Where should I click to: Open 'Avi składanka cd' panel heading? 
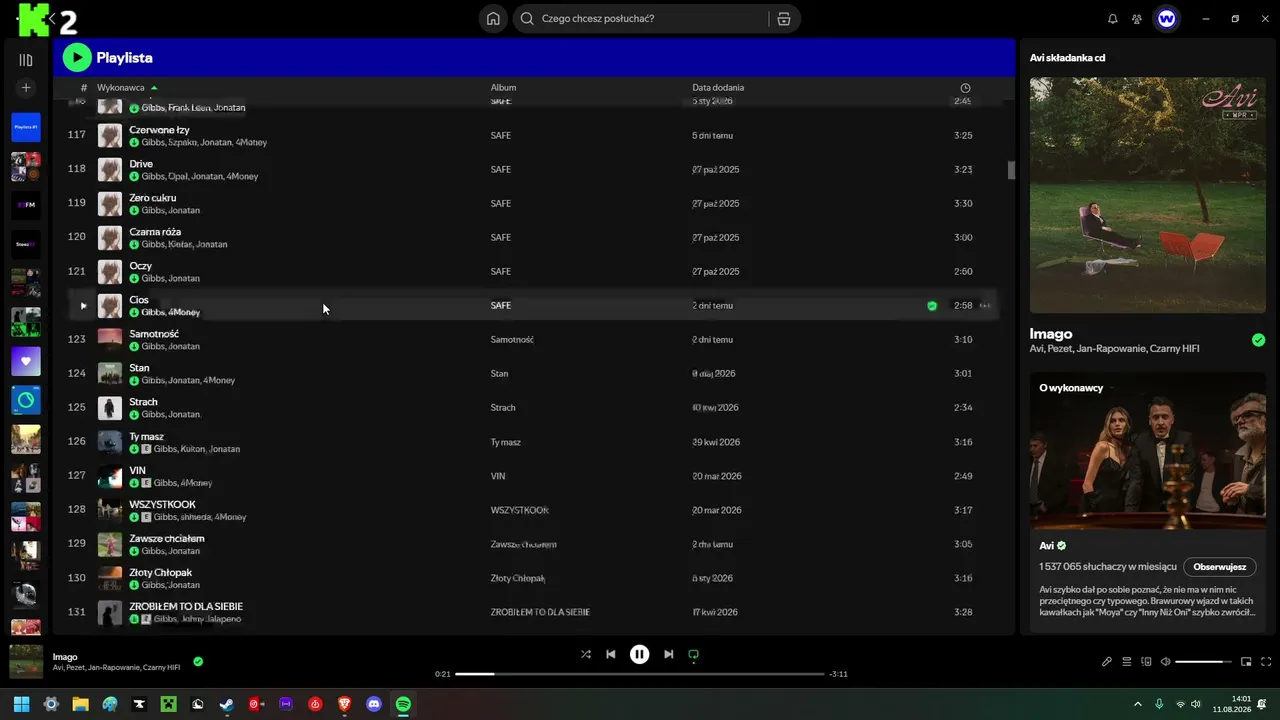coord(1067,58)
